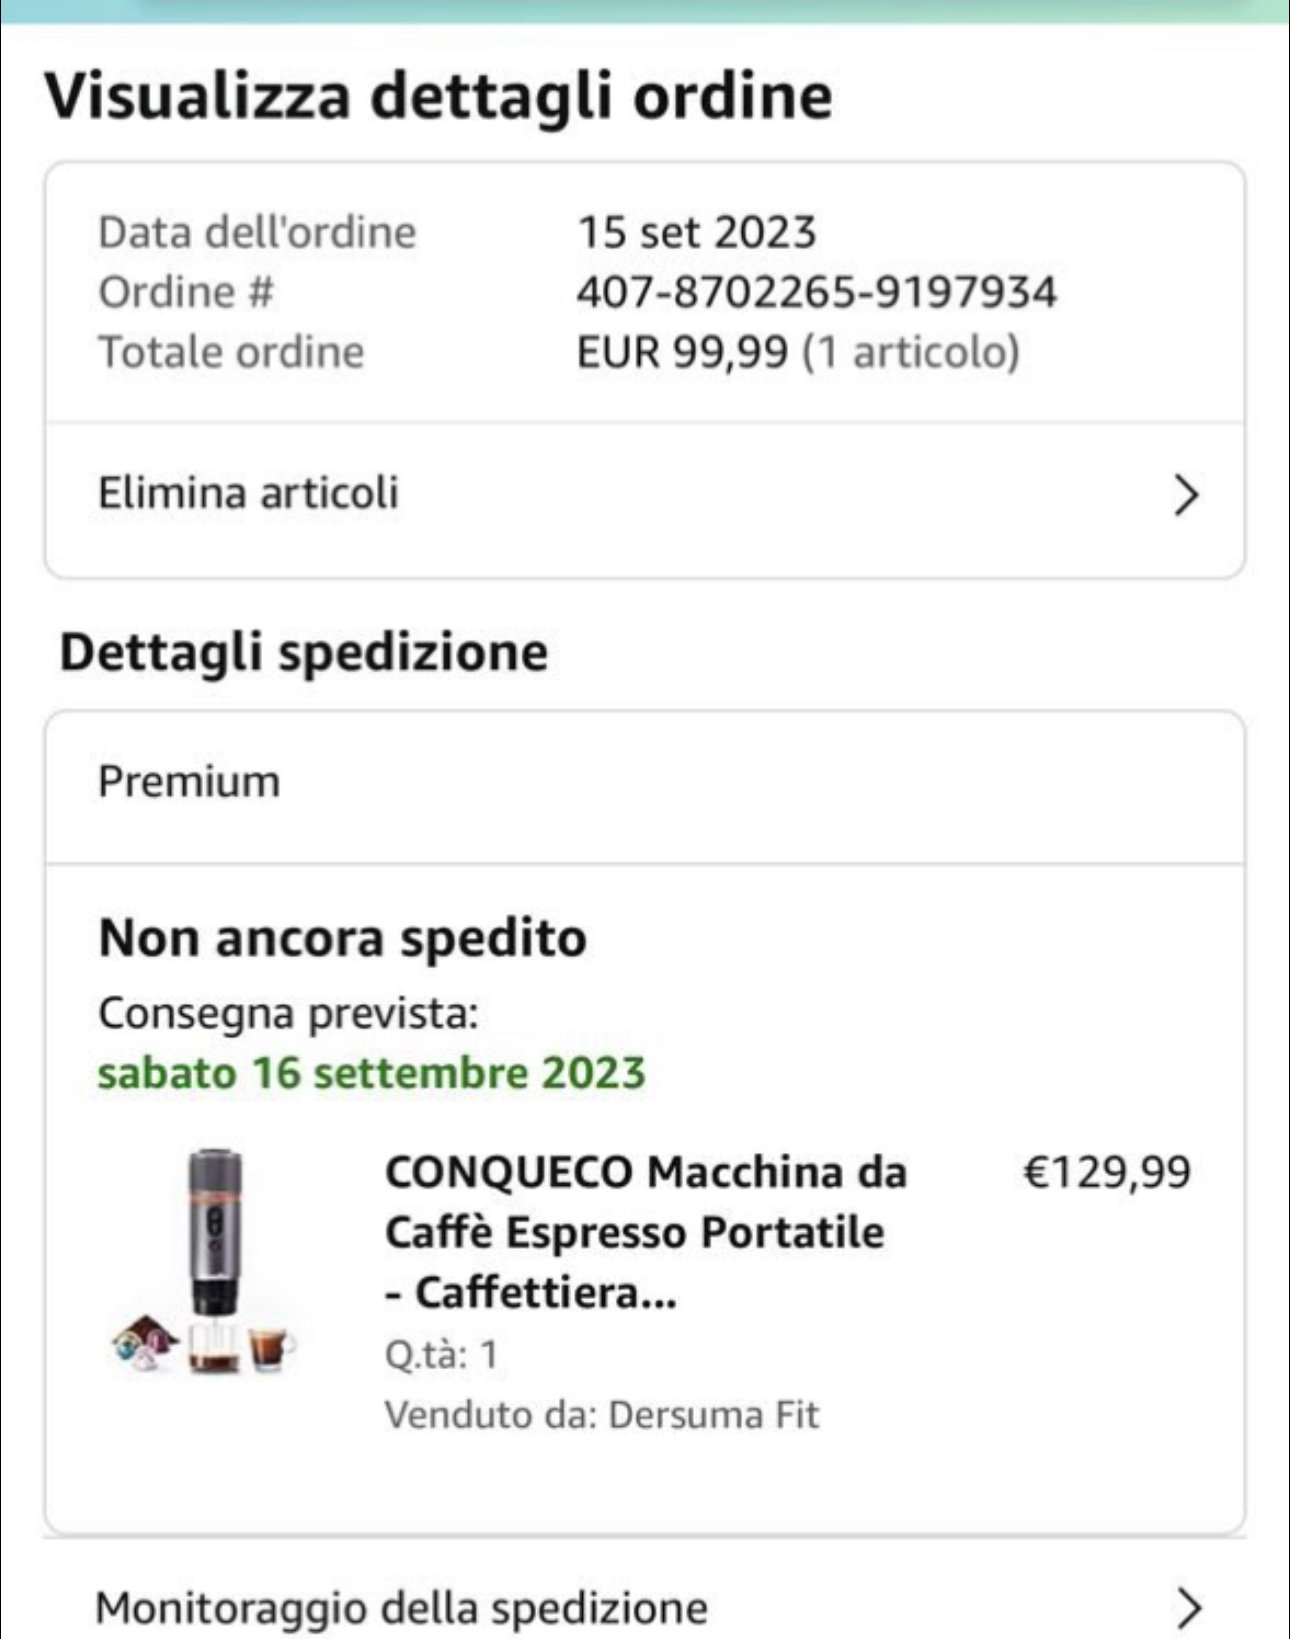Tap the Non ancora spedito status heading

point(342,938)
